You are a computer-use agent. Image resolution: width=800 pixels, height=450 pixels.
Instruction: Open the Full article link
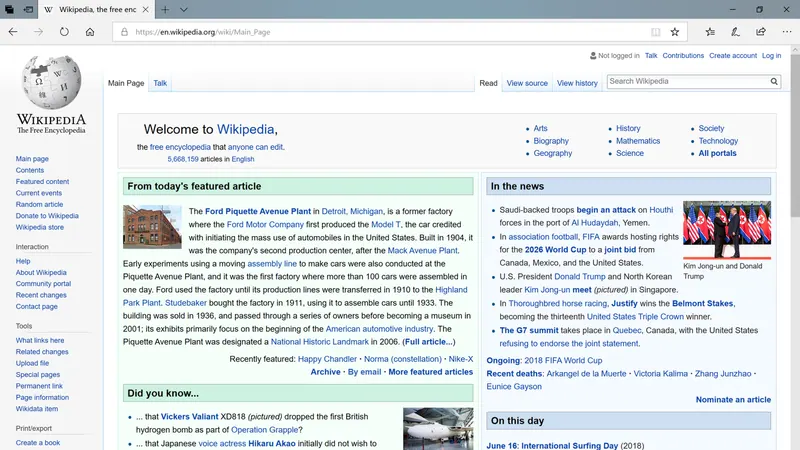coord(427,342)
